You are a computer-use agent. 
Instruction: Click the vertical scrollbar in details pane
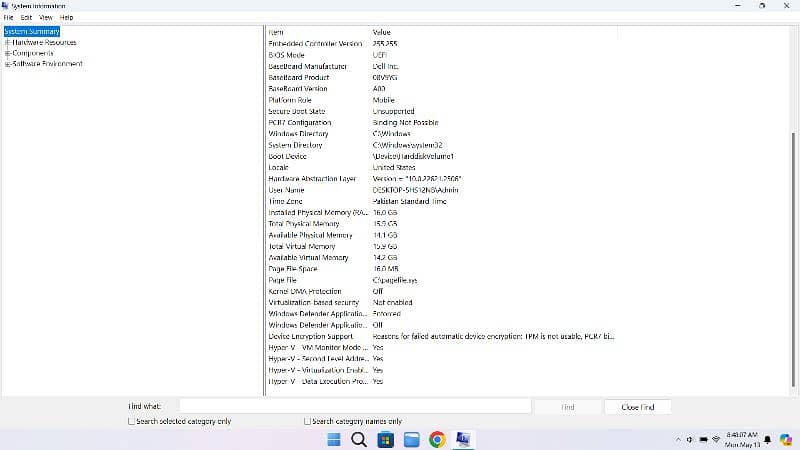pos(793,200)
